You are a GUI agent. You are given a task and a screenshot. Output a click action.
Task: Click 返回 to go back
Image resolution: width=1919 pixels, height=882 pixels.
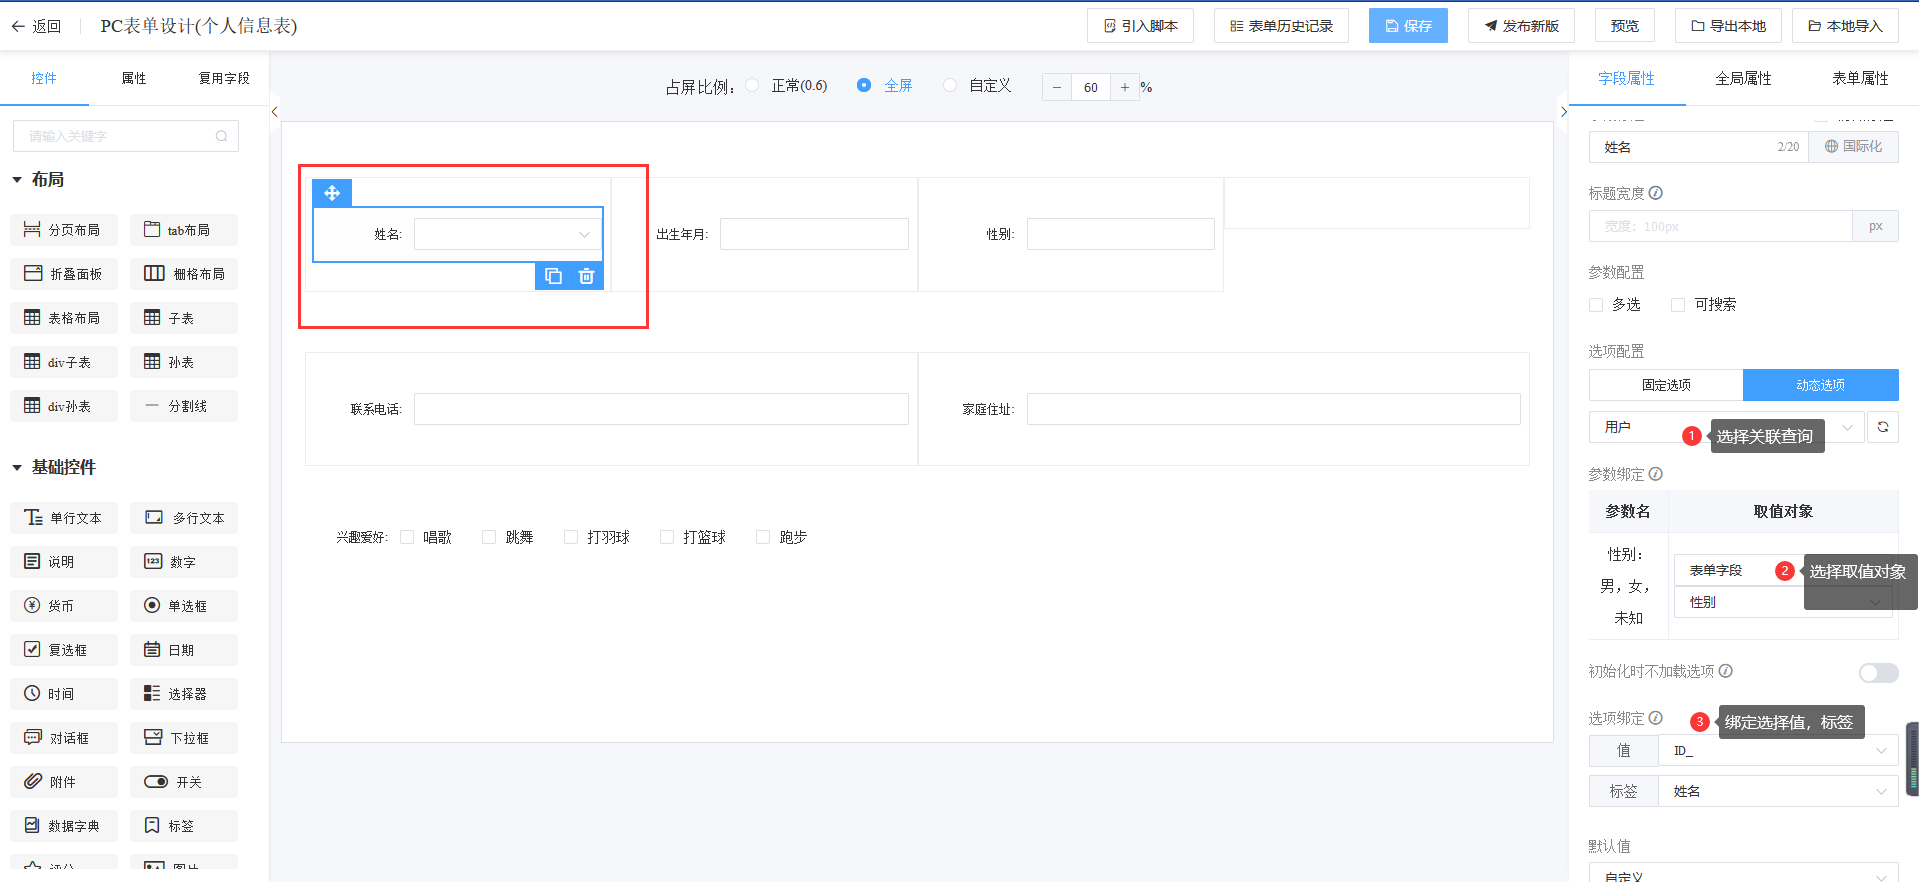coord(36,26)
